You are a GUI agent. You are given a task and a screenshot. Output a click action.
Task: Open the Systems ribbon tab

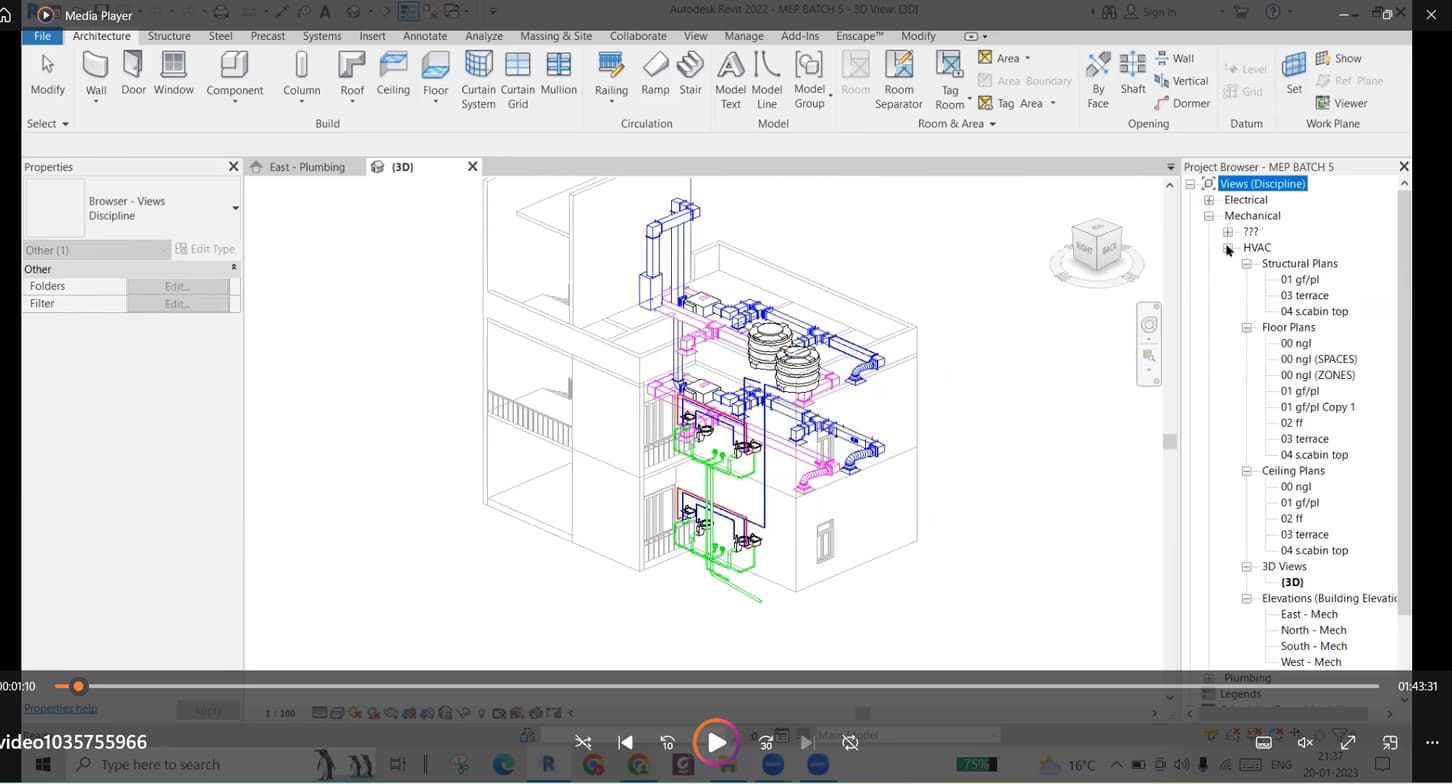322,36
